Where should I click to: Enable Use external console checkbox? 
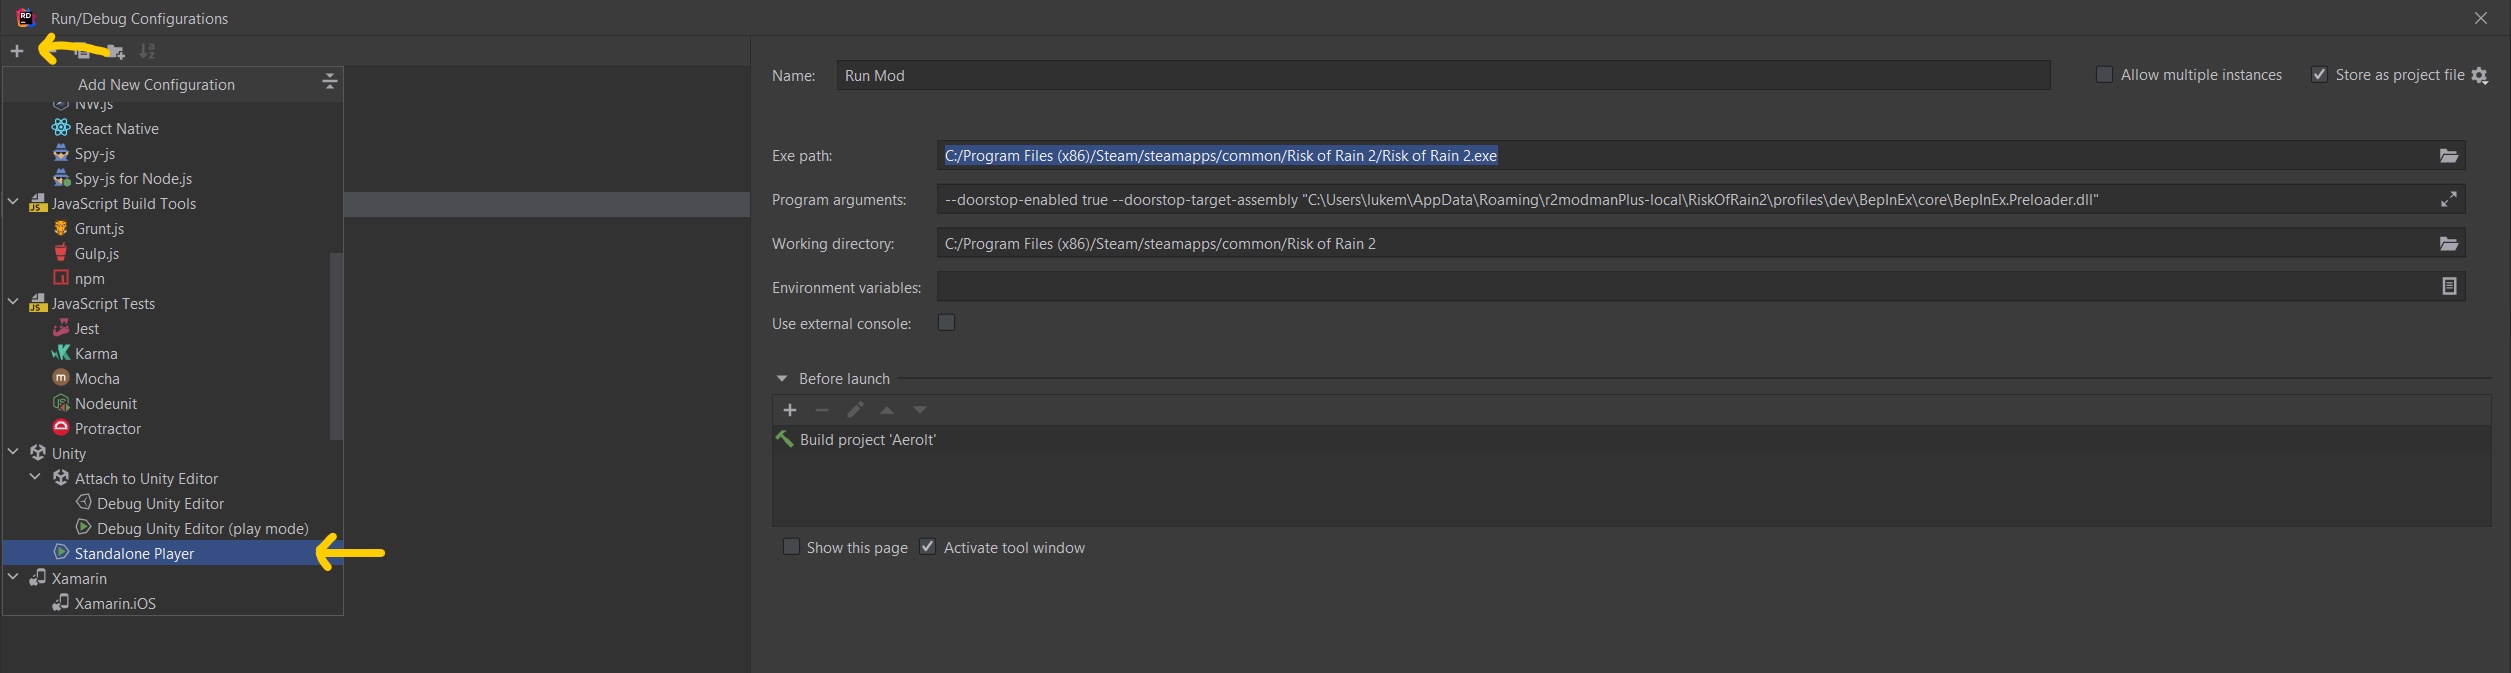tap(946, 322)
